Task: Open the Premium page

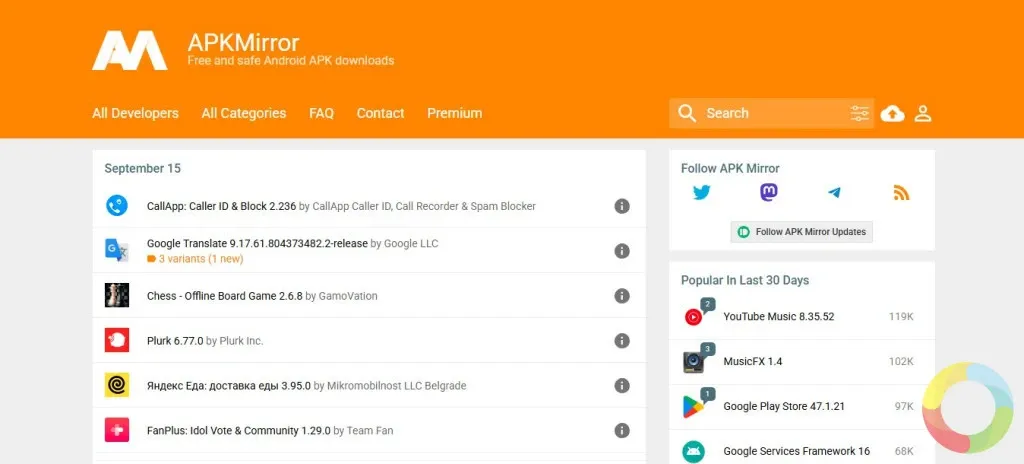Action: tap(455, 113)
